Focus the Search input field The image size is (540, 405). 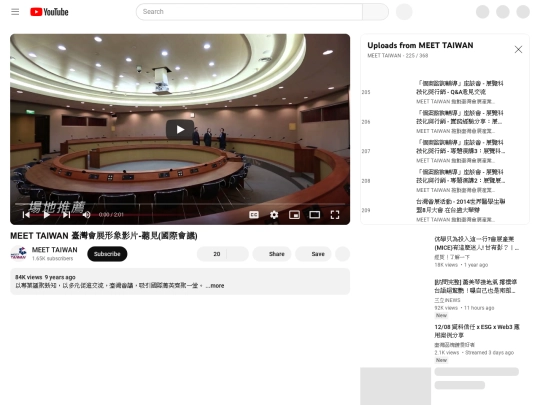point(249,12)
